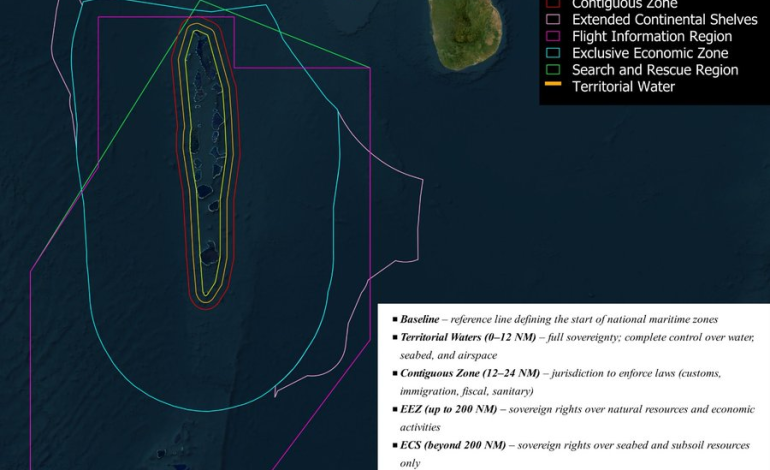Screen dimensions: 770x470
Task: Select the 'Flight Information Region' legend label
Action: click(x=652, y=36)
